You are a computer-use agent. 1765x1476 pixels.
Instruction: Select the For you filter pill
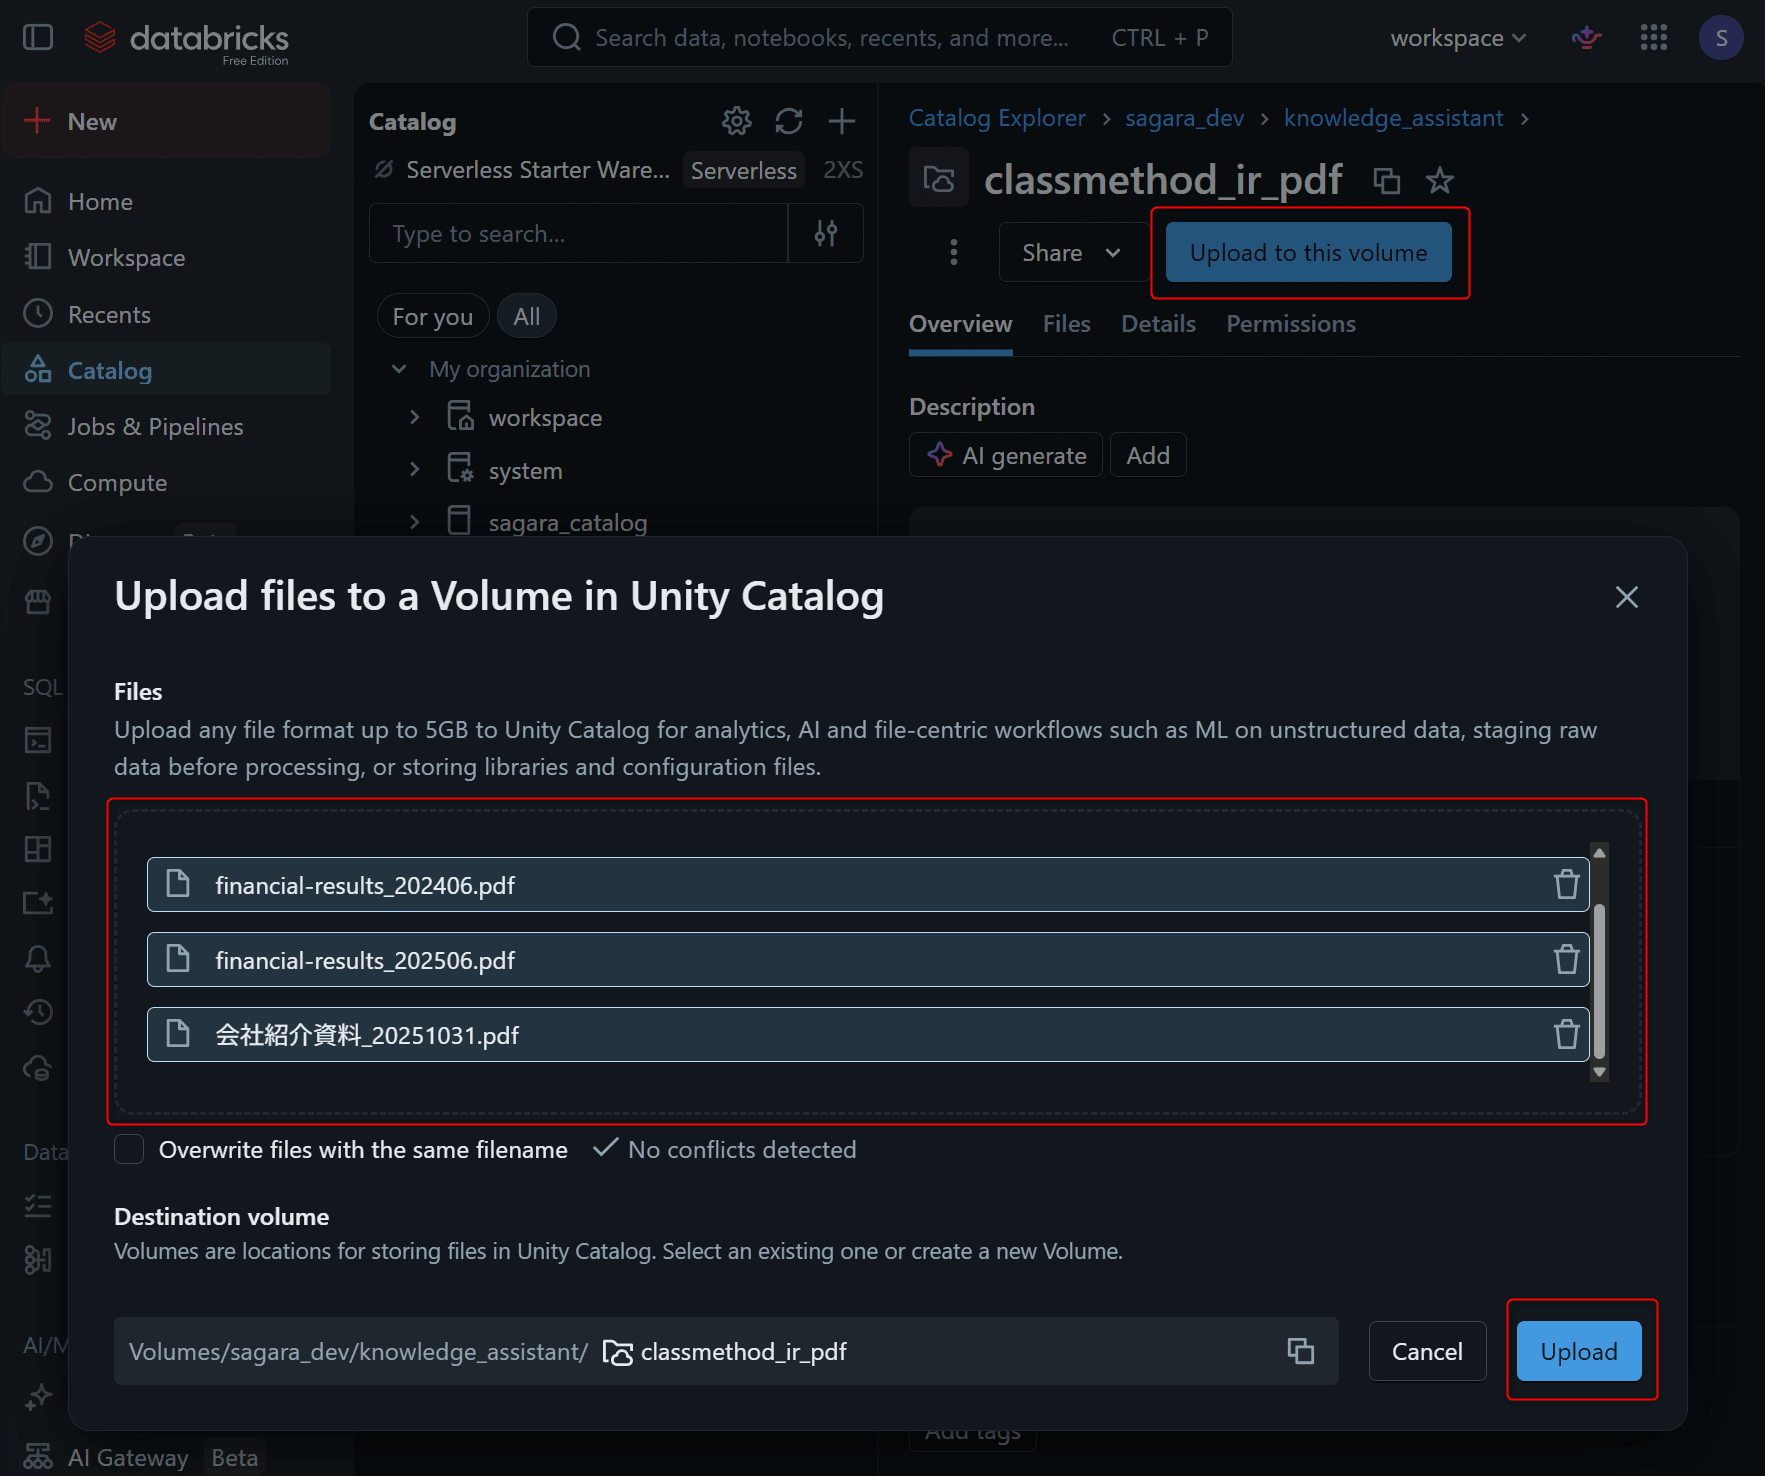coord(432,317)
